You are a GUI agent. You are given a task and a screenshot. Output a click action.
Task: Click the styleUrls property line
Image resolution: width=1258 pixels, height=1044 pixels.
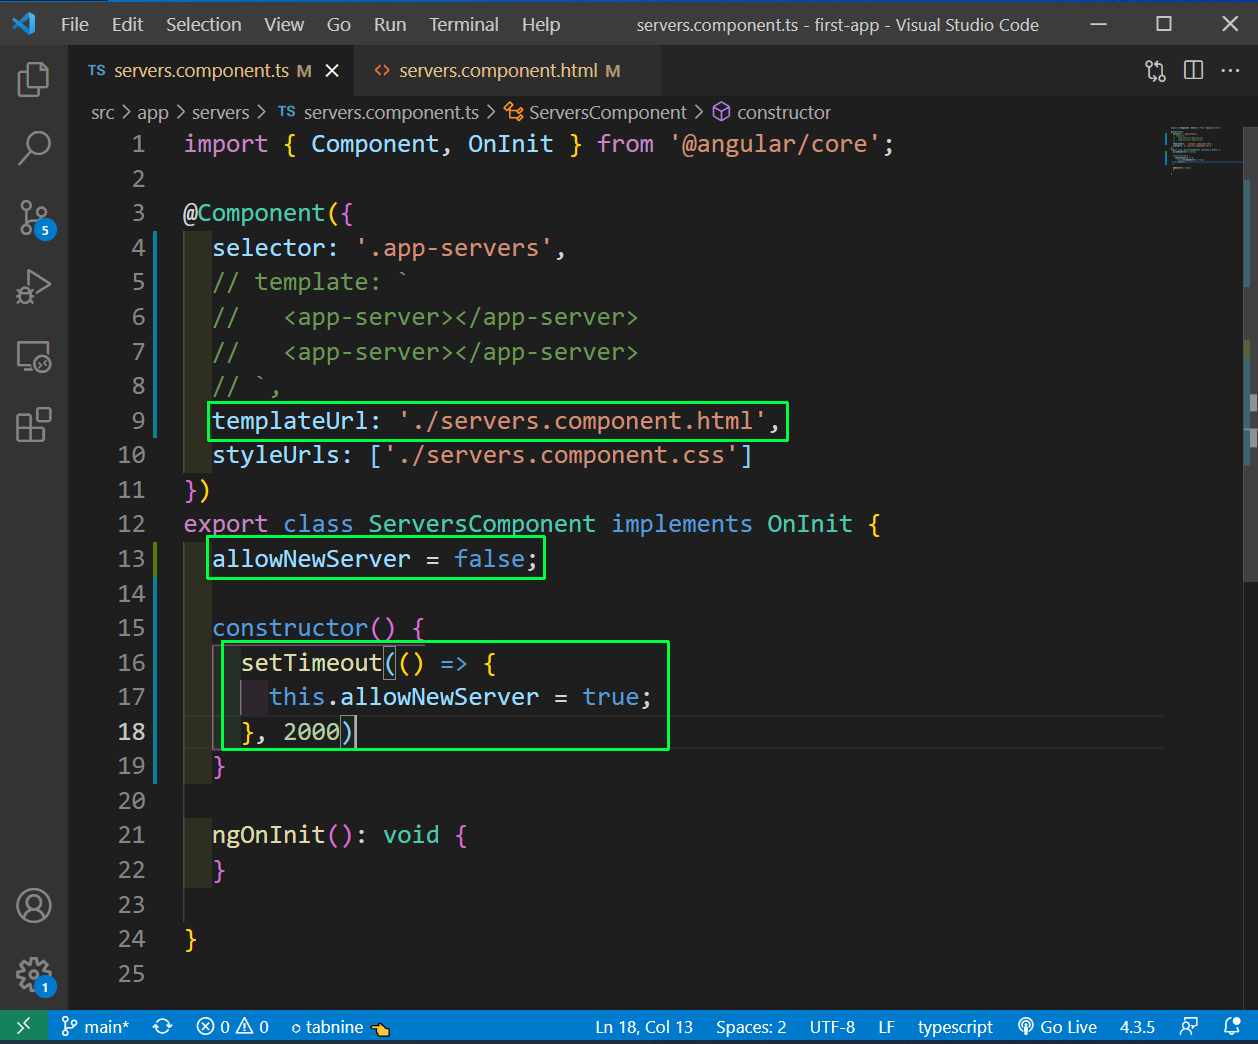[482, 455]
